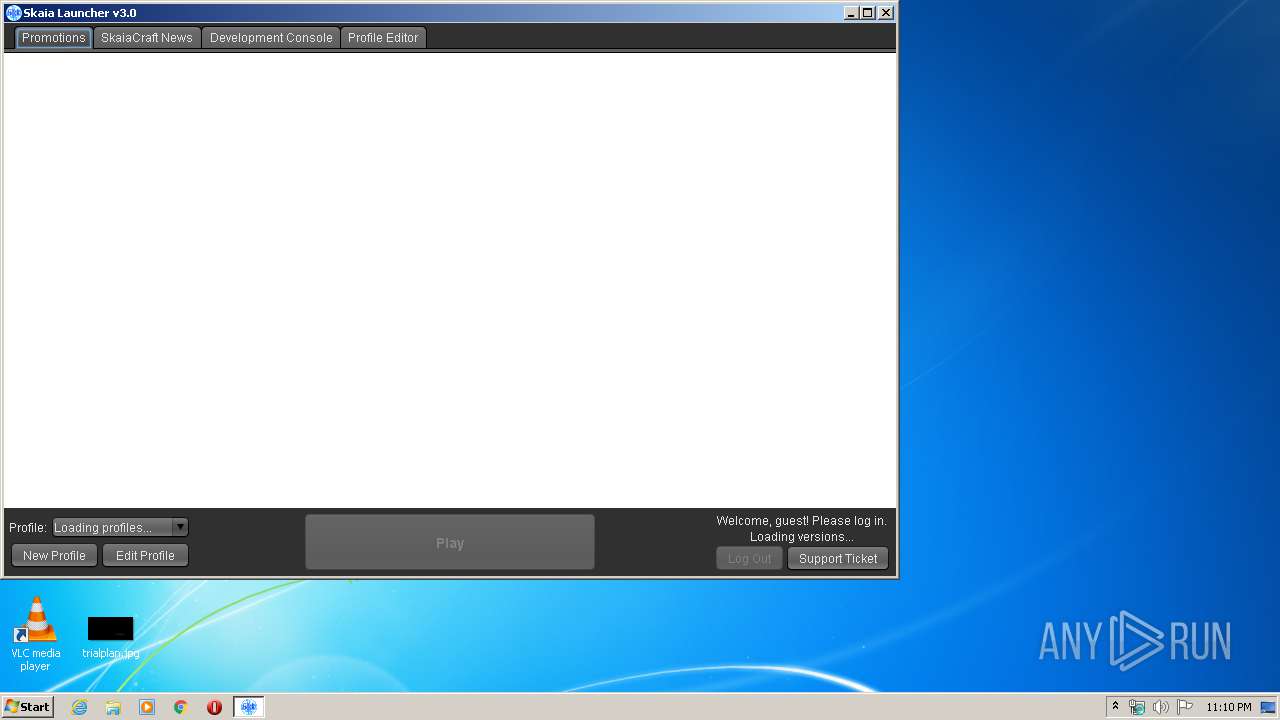Screen dimensions: 1280x720
Task: Click the Skaia Launcher title bar icon
Action: click(x=13, y=13)
